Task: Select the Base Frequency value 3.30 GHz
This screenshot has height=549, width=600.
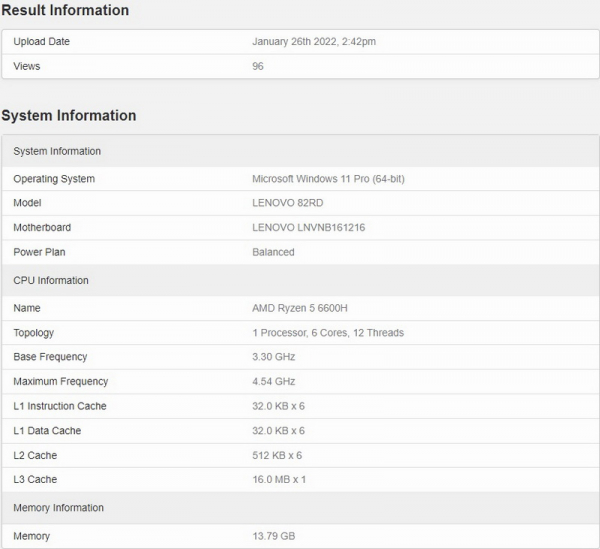Action: [275, 357]
